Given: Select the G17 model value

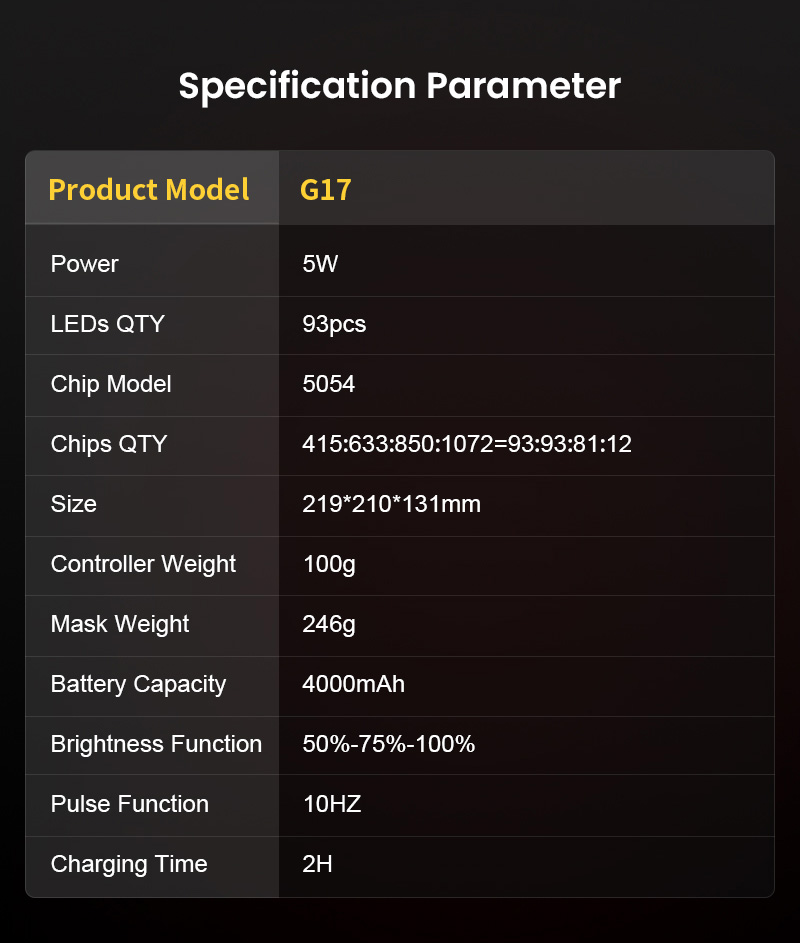Looking at the screenshot, I should (326, 189).
